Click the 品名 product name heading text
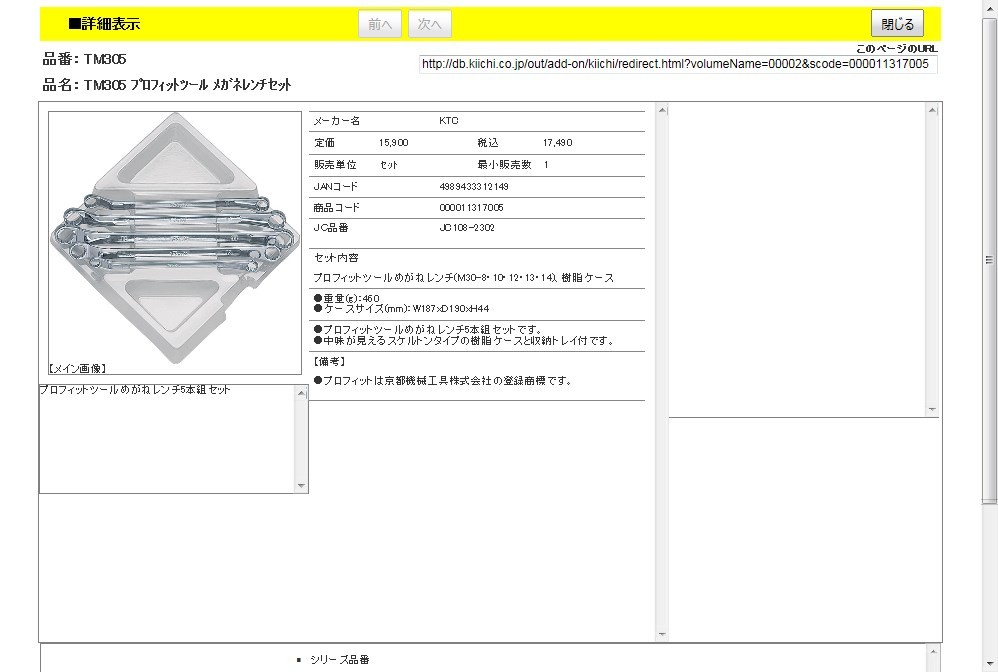The width and height of the screenshot is (998, 672). pos(167,85)
